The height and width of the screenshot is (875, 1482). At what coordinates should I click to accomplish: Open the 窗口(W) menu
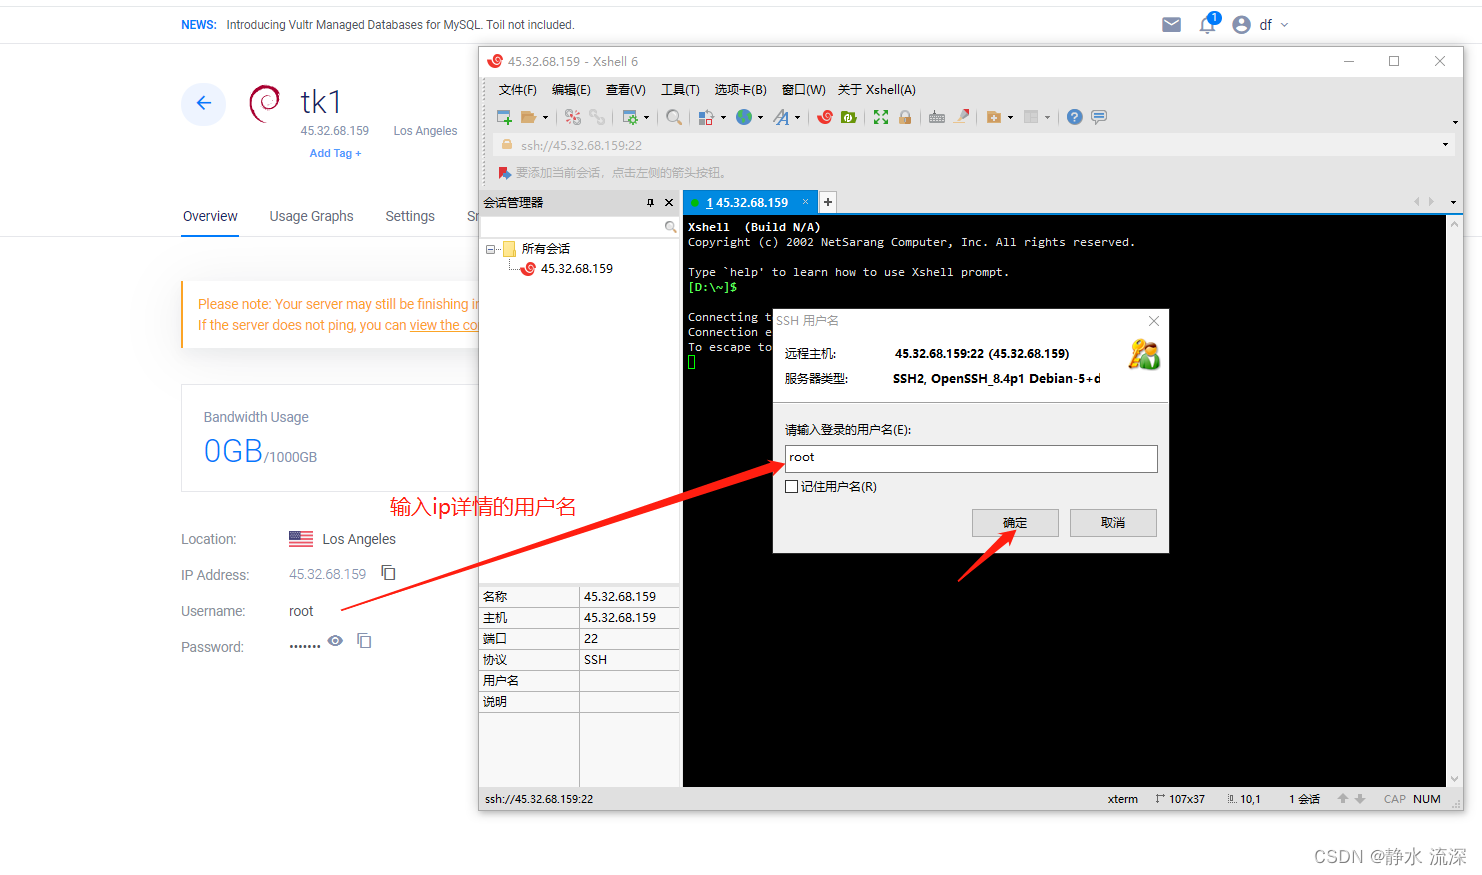tap(804, 90)
